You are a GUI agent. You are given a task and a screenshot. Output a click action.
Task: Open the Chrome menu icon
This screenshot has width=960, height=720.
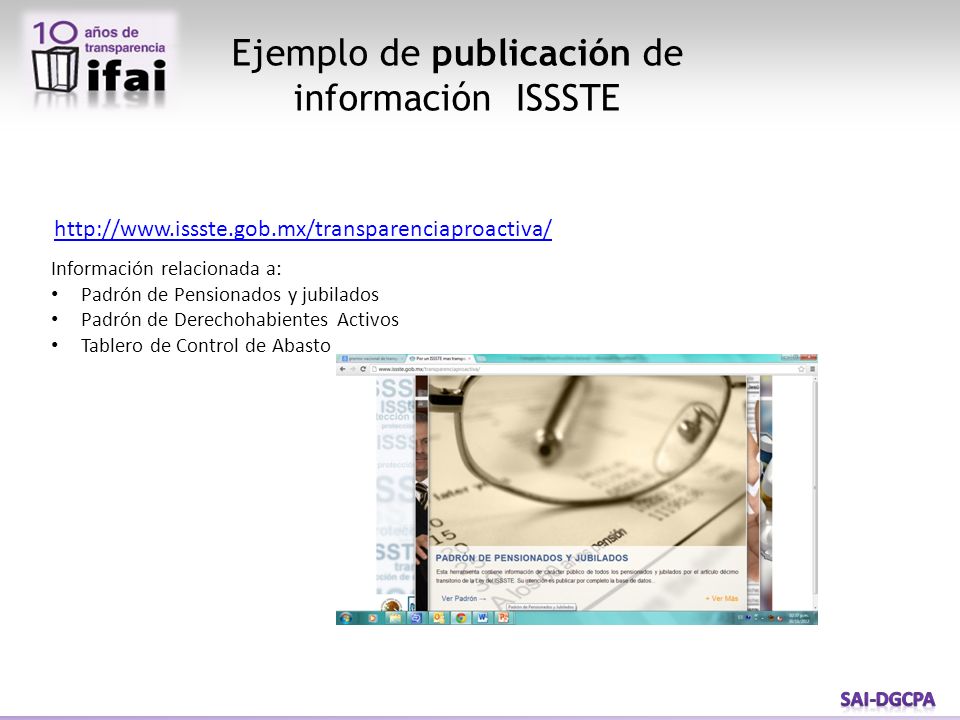pyautogui.click(x=812, y=369)
